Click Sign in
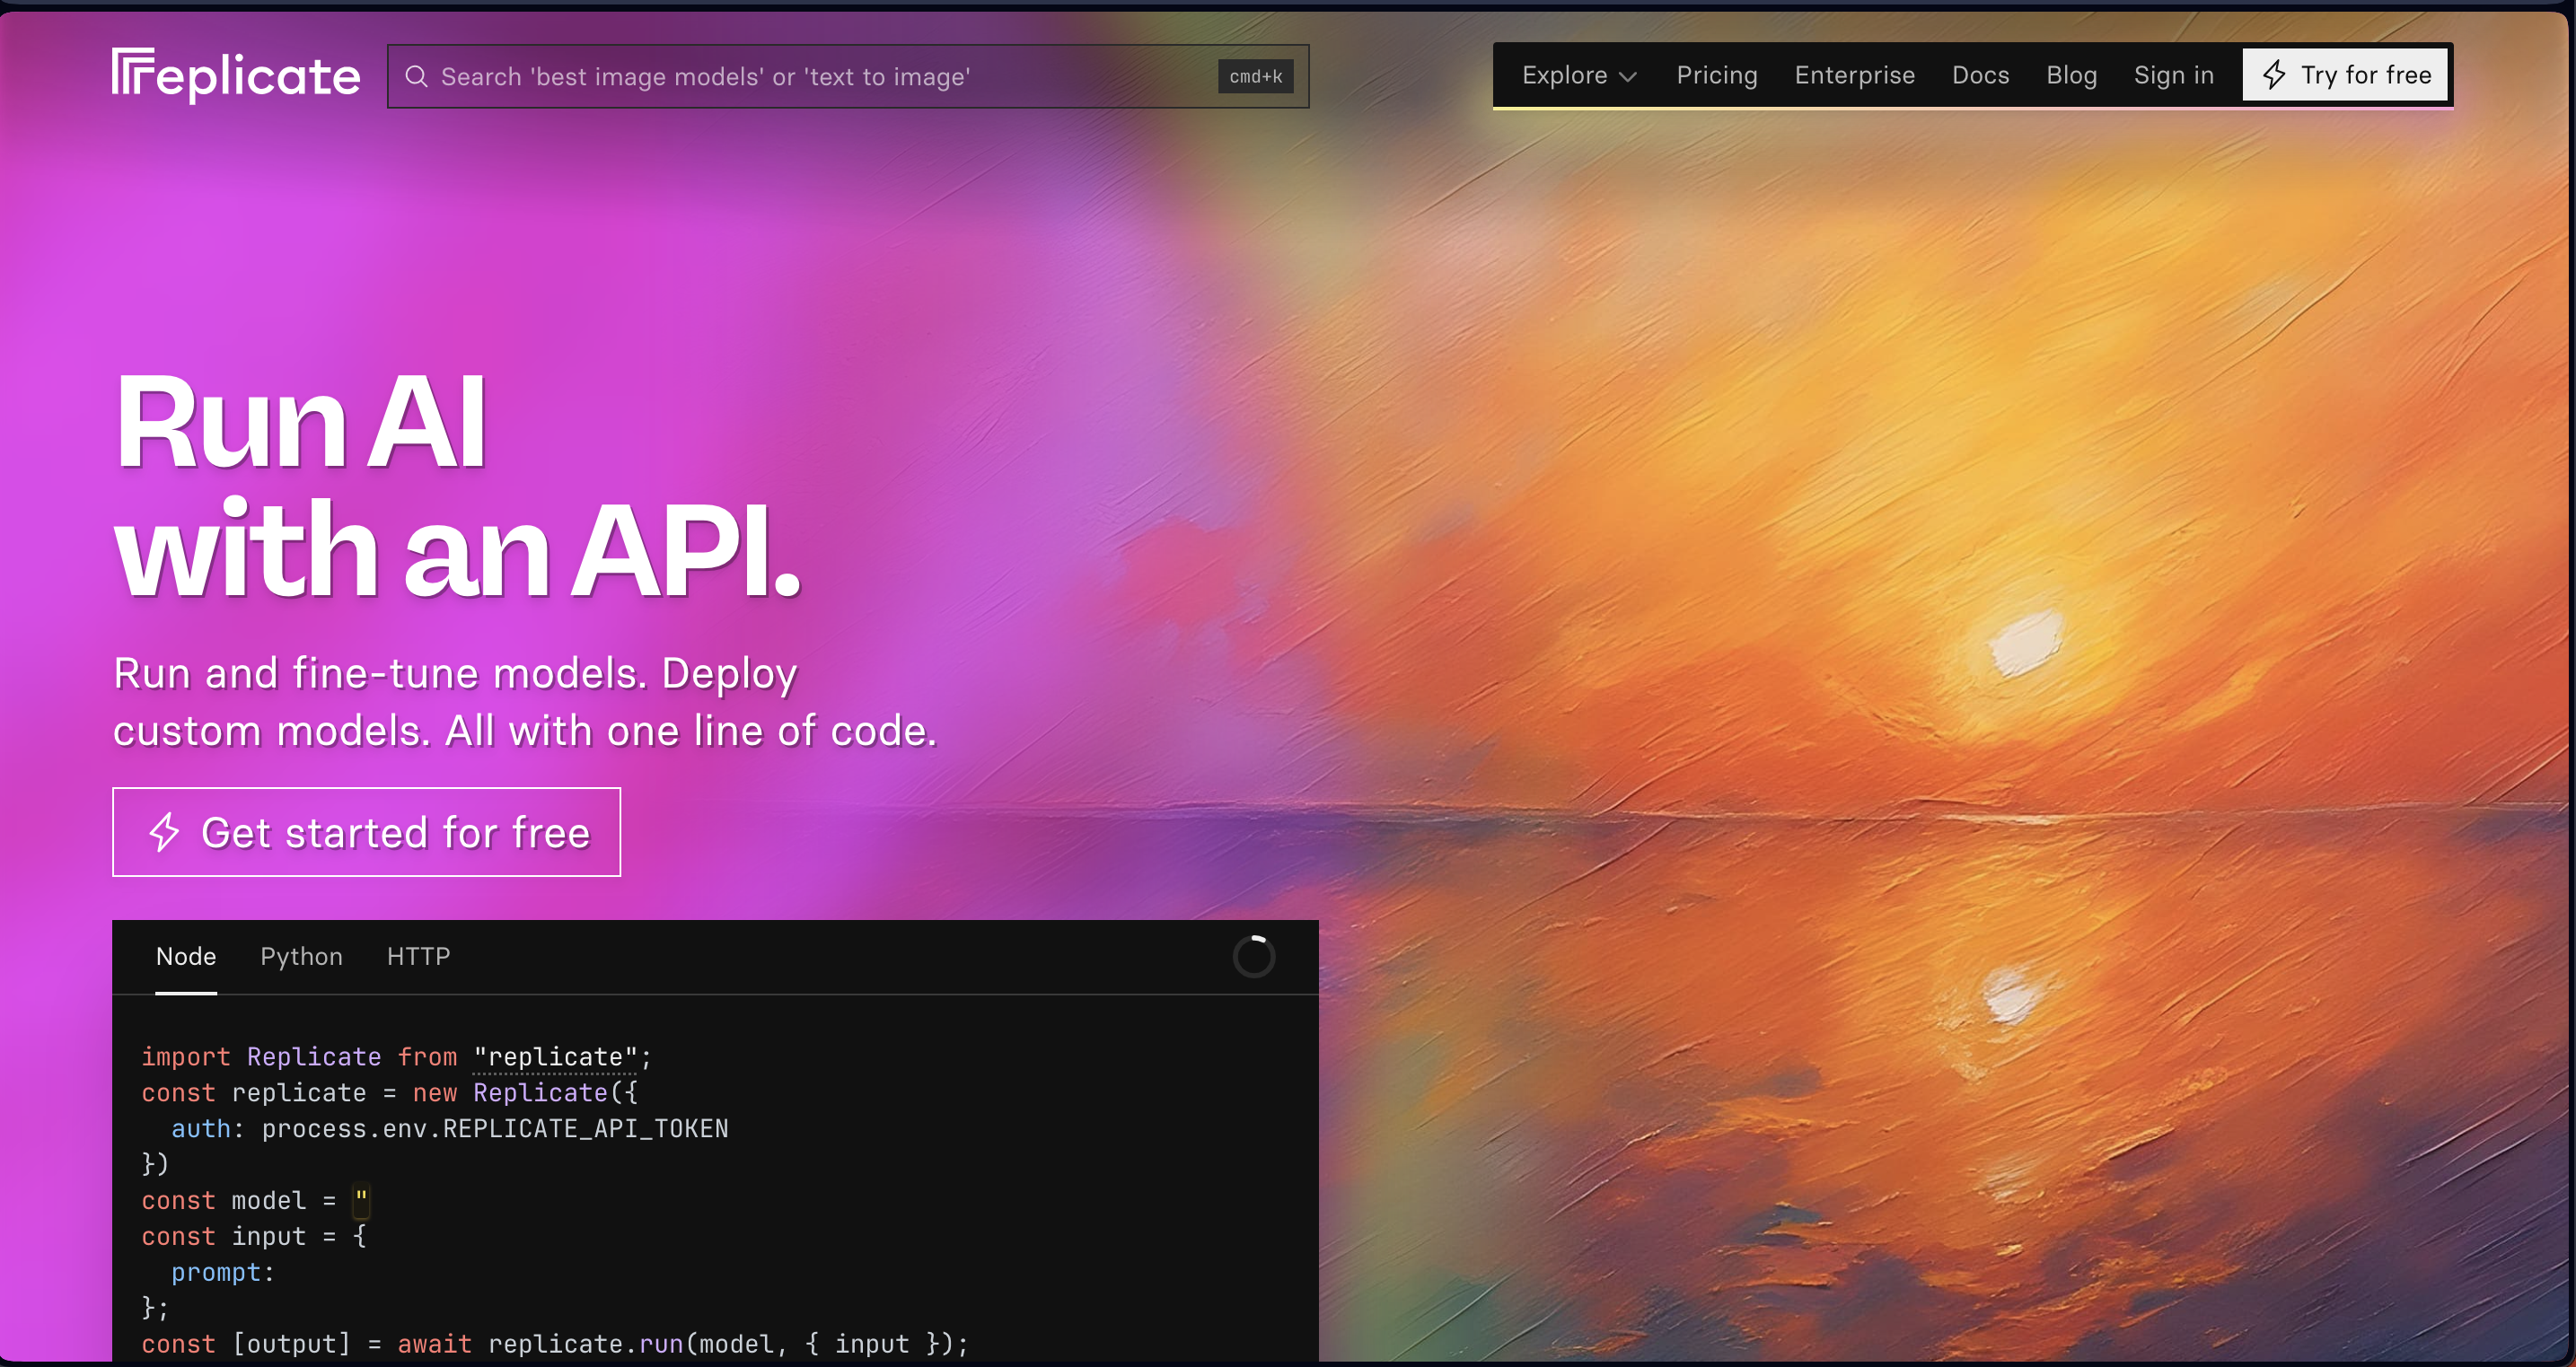This screenshot has width=2576, height=1367. 2173,75
